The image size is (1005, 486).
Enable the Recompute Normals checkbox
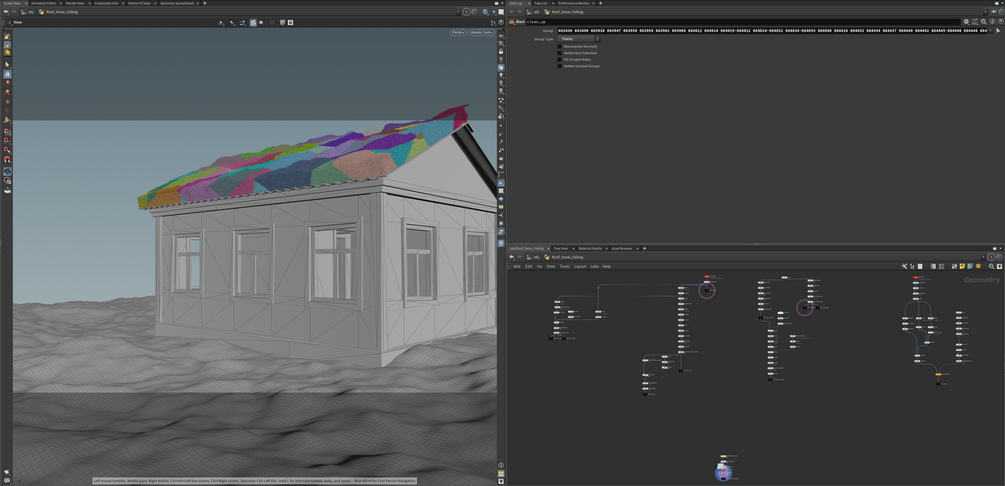(x=560, y=46)
